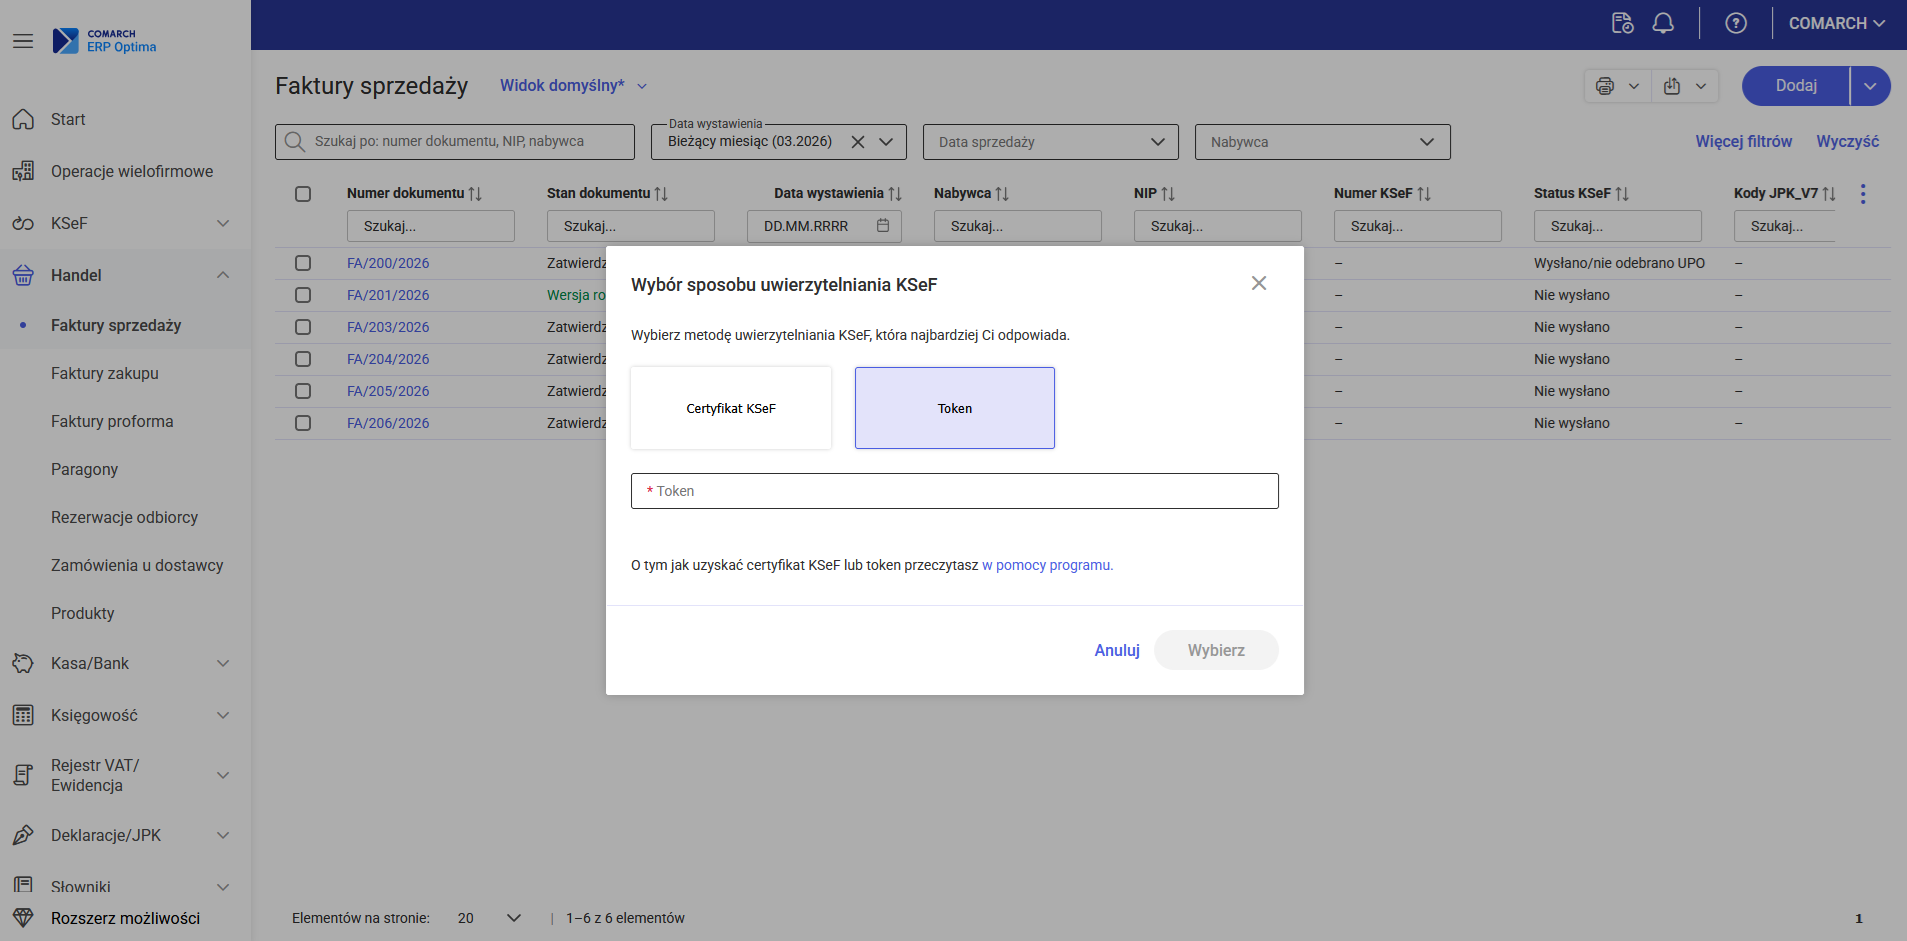Tick the checkbox for invoice FA/200/2026

tap(303, 263)
